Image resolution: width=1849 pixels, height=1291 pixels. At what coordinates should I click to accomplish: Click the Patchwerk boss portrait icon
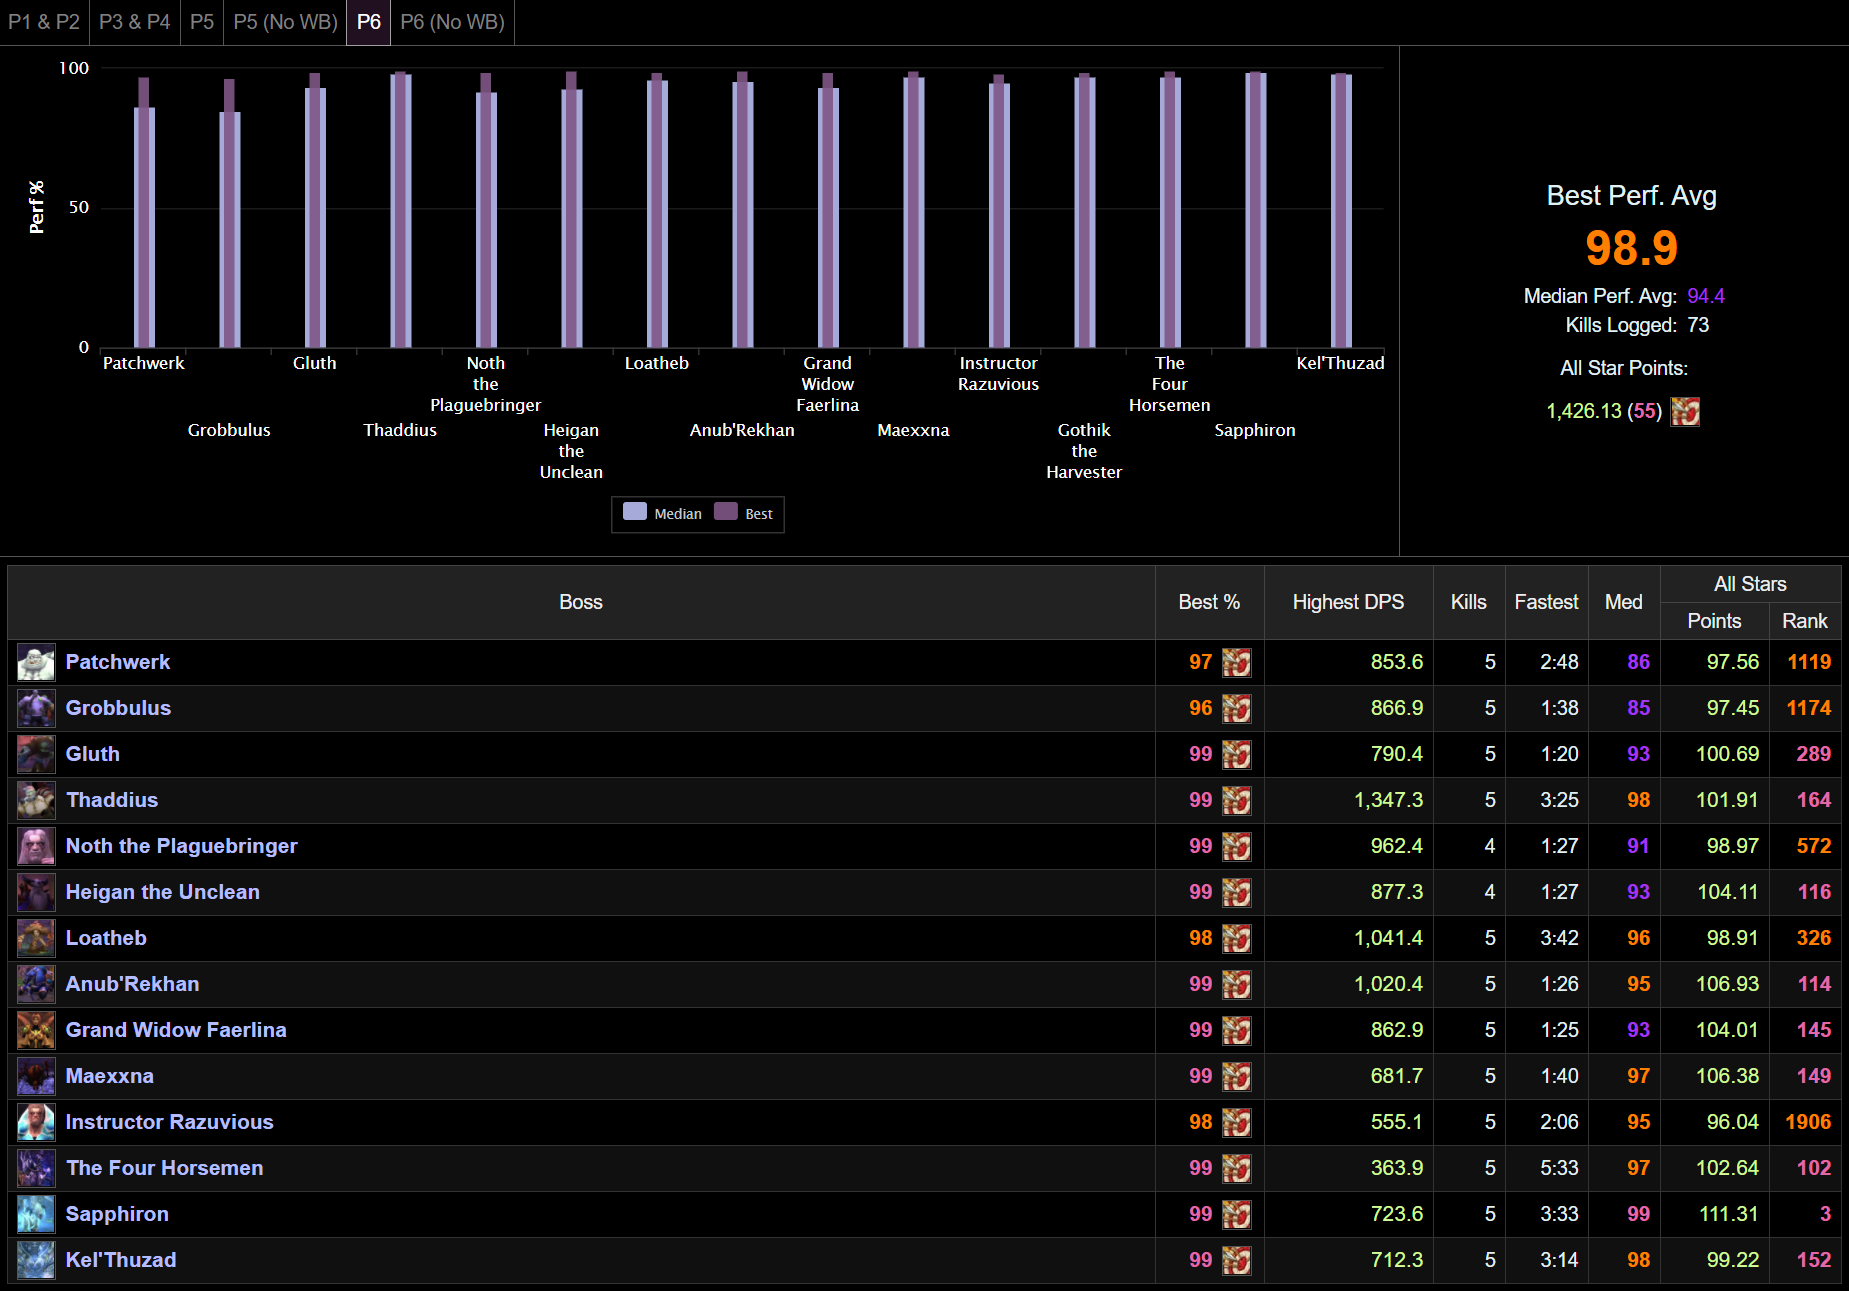coord(36,662)
